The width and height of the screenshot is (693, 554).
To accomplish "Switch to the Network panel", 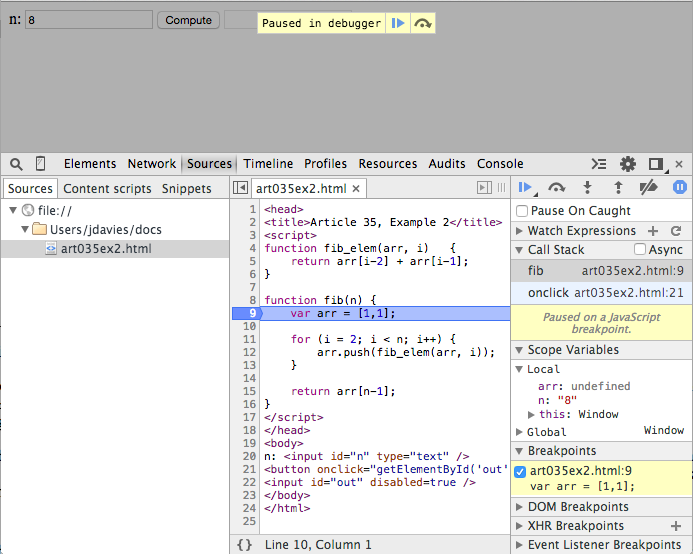I will click(x=152, y=164).
